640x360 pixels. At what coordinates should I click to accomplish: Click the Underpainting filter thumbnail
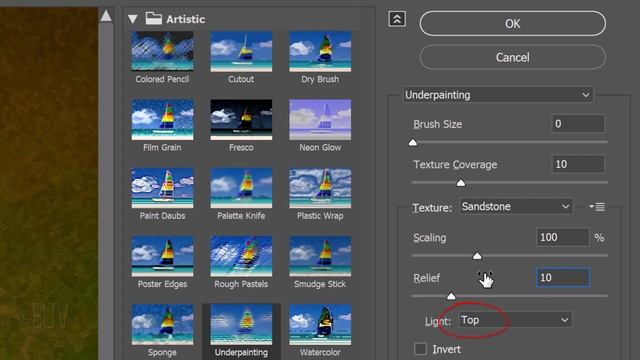pos(241,324)
